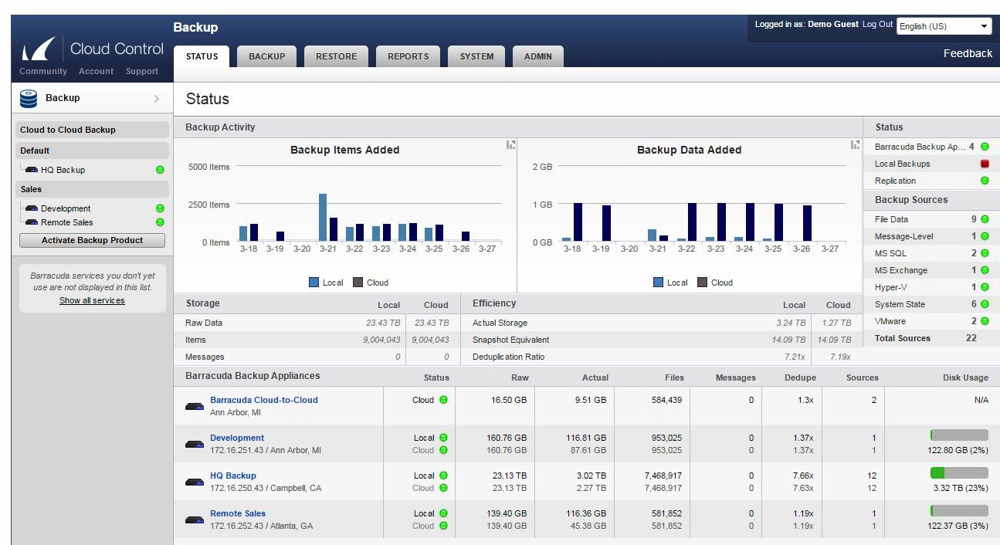1000x545 pixels.
Task: Switch to the Admin tab
Action: click(x=538, y=56)
